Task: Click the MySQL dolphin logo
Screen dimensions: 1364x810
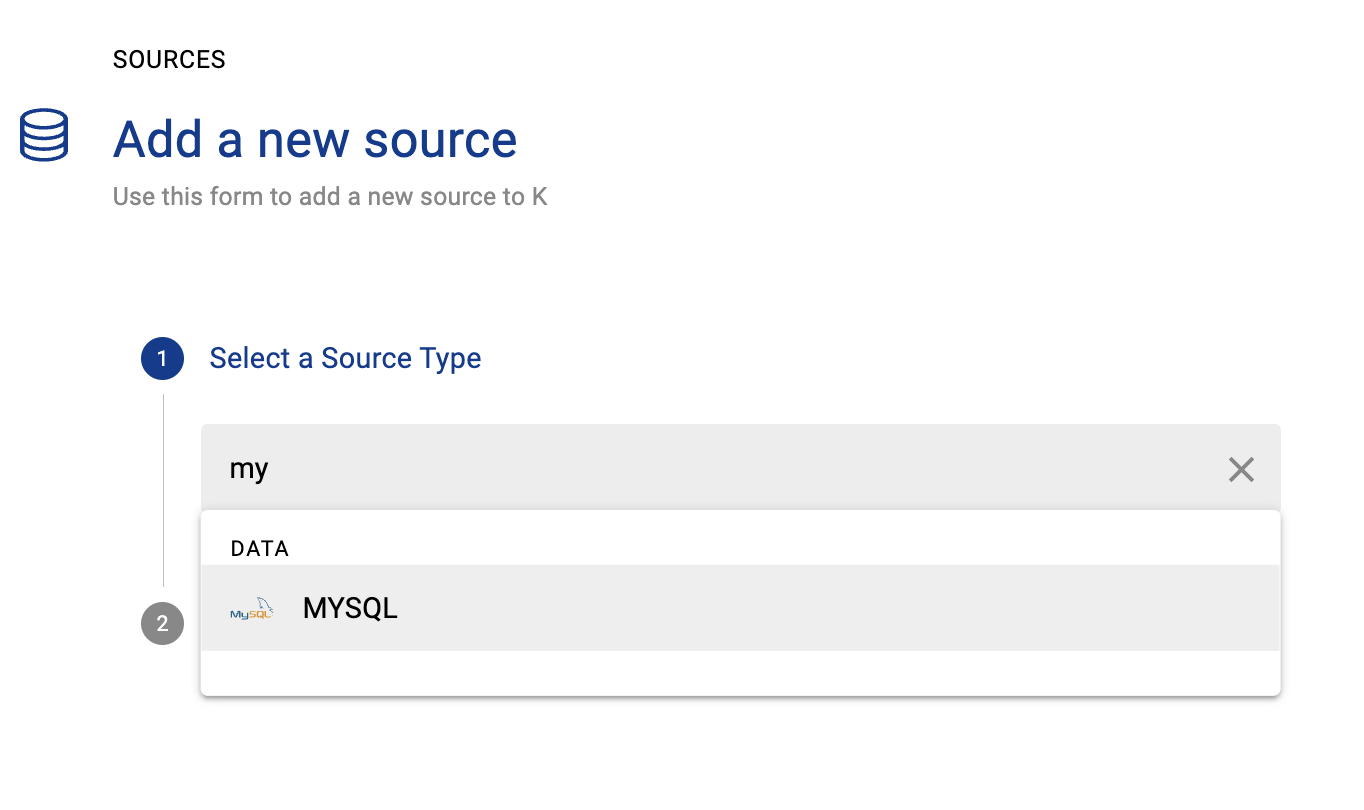Action: click(x=251, y=609)
